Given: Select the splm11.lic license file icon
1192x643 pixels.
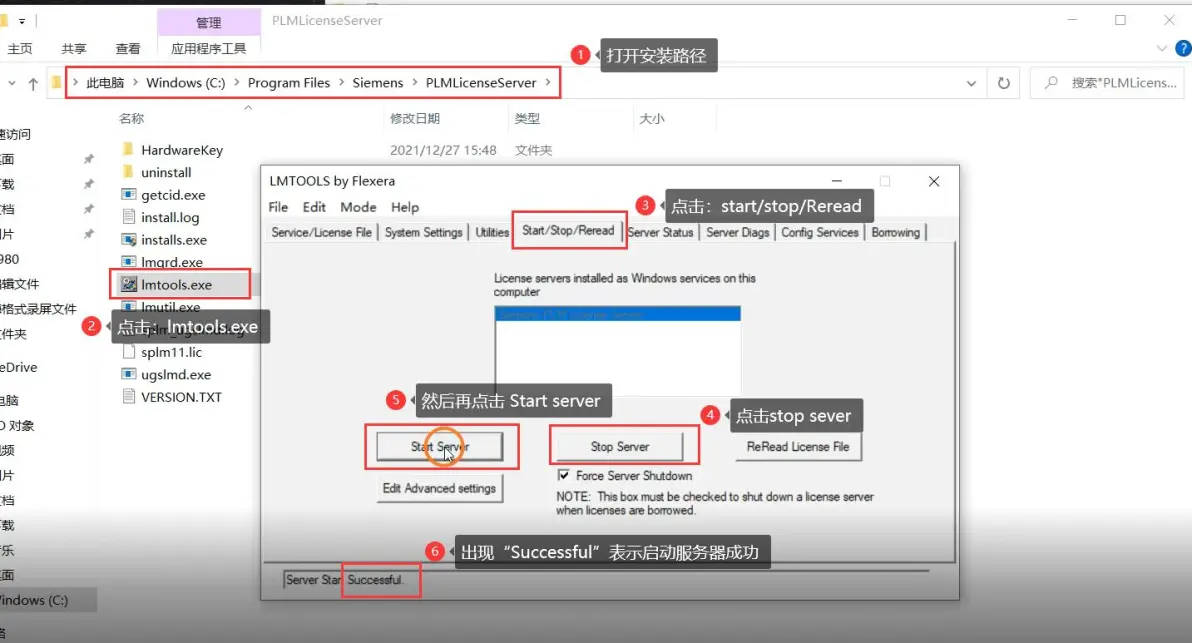Looking at the screenshot, I should click(x=128, y=352).
